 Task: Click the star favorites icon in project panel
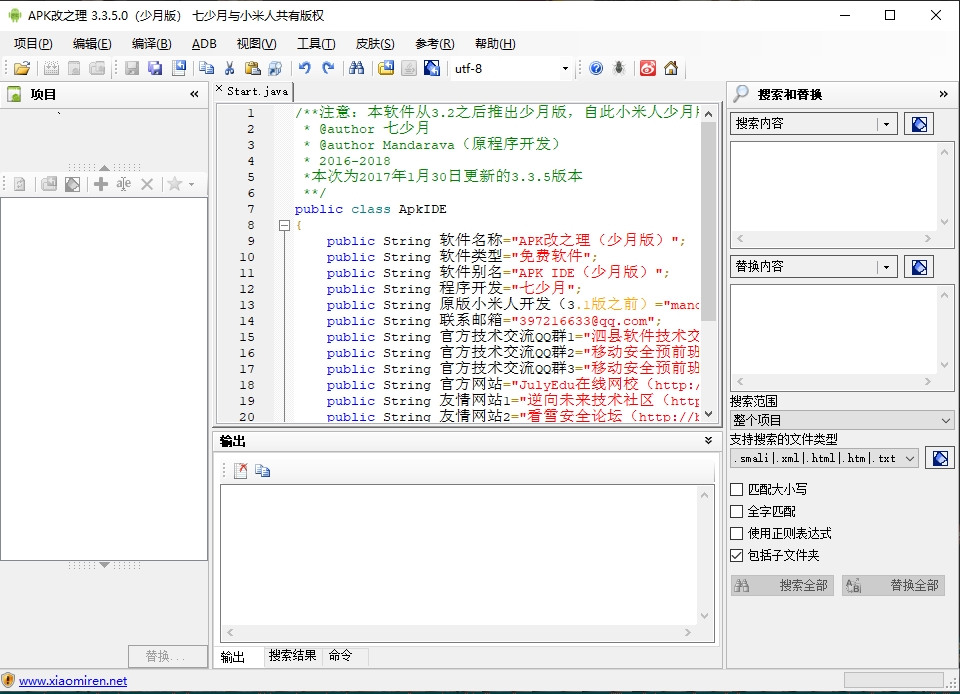coord(174,184)
